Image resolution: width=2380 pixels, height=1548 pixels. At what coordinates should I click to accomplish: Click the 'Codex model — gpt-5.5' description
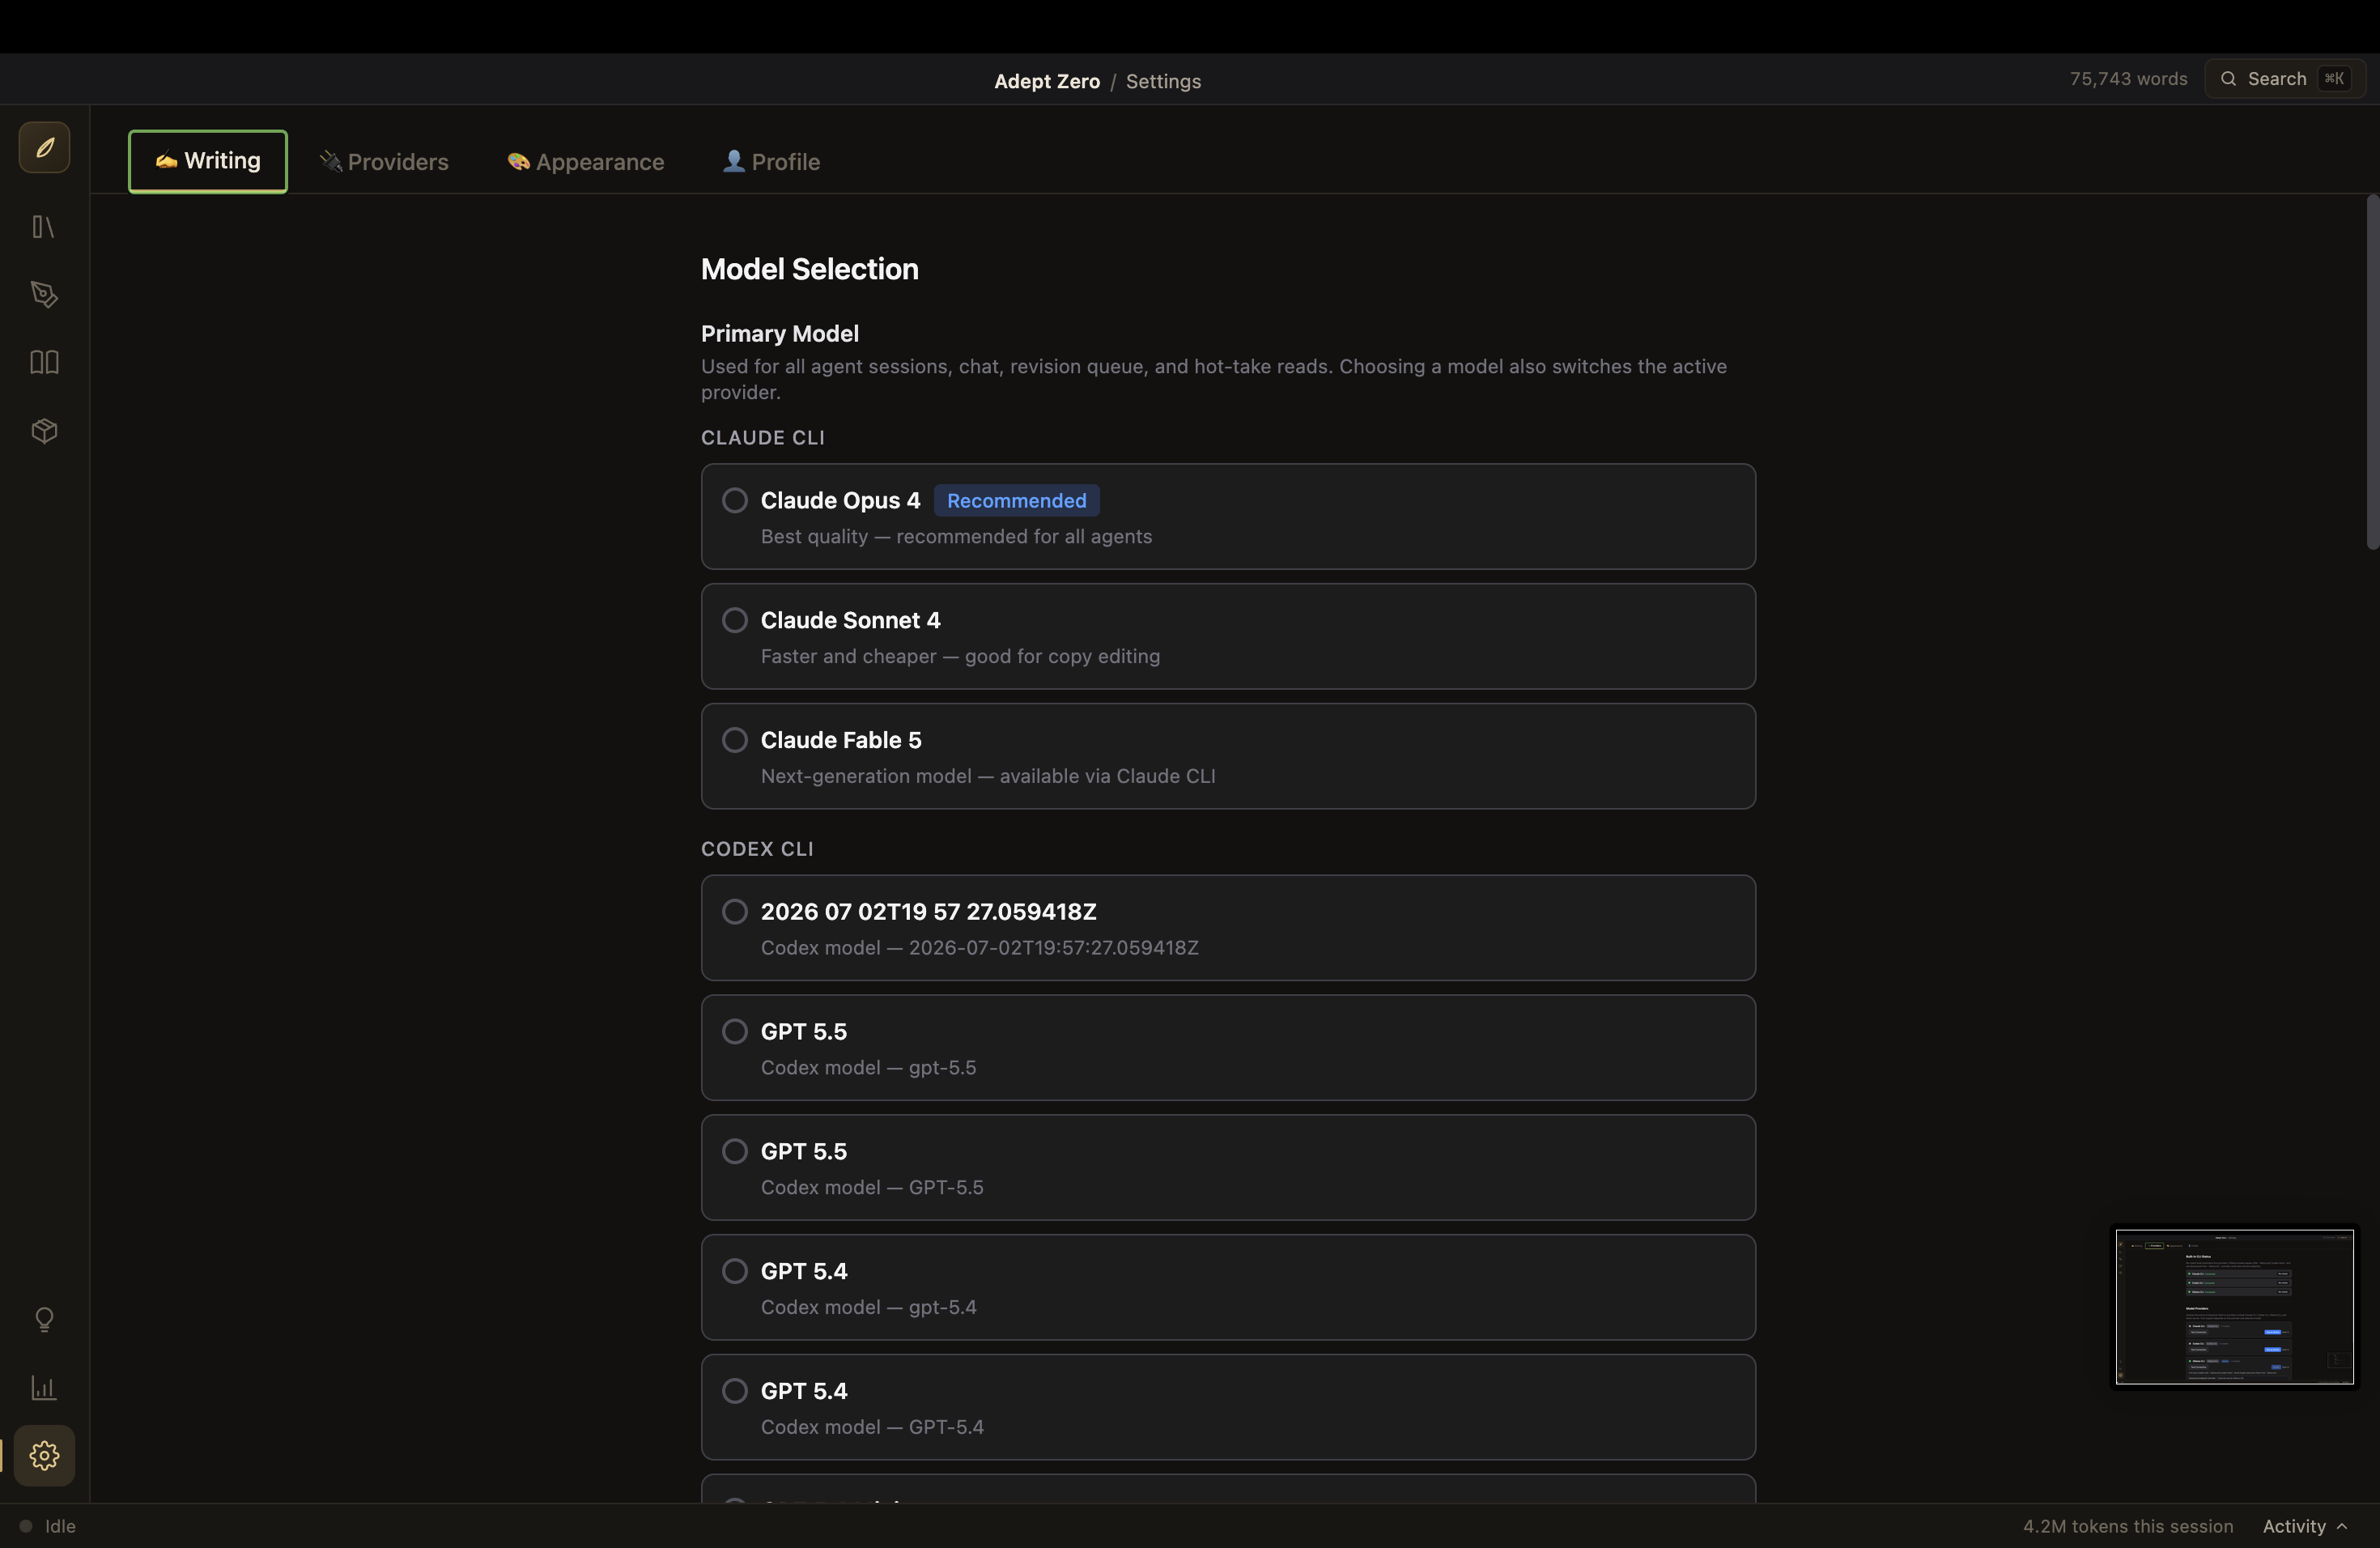pyautogui.click(x=868, y=1067)
